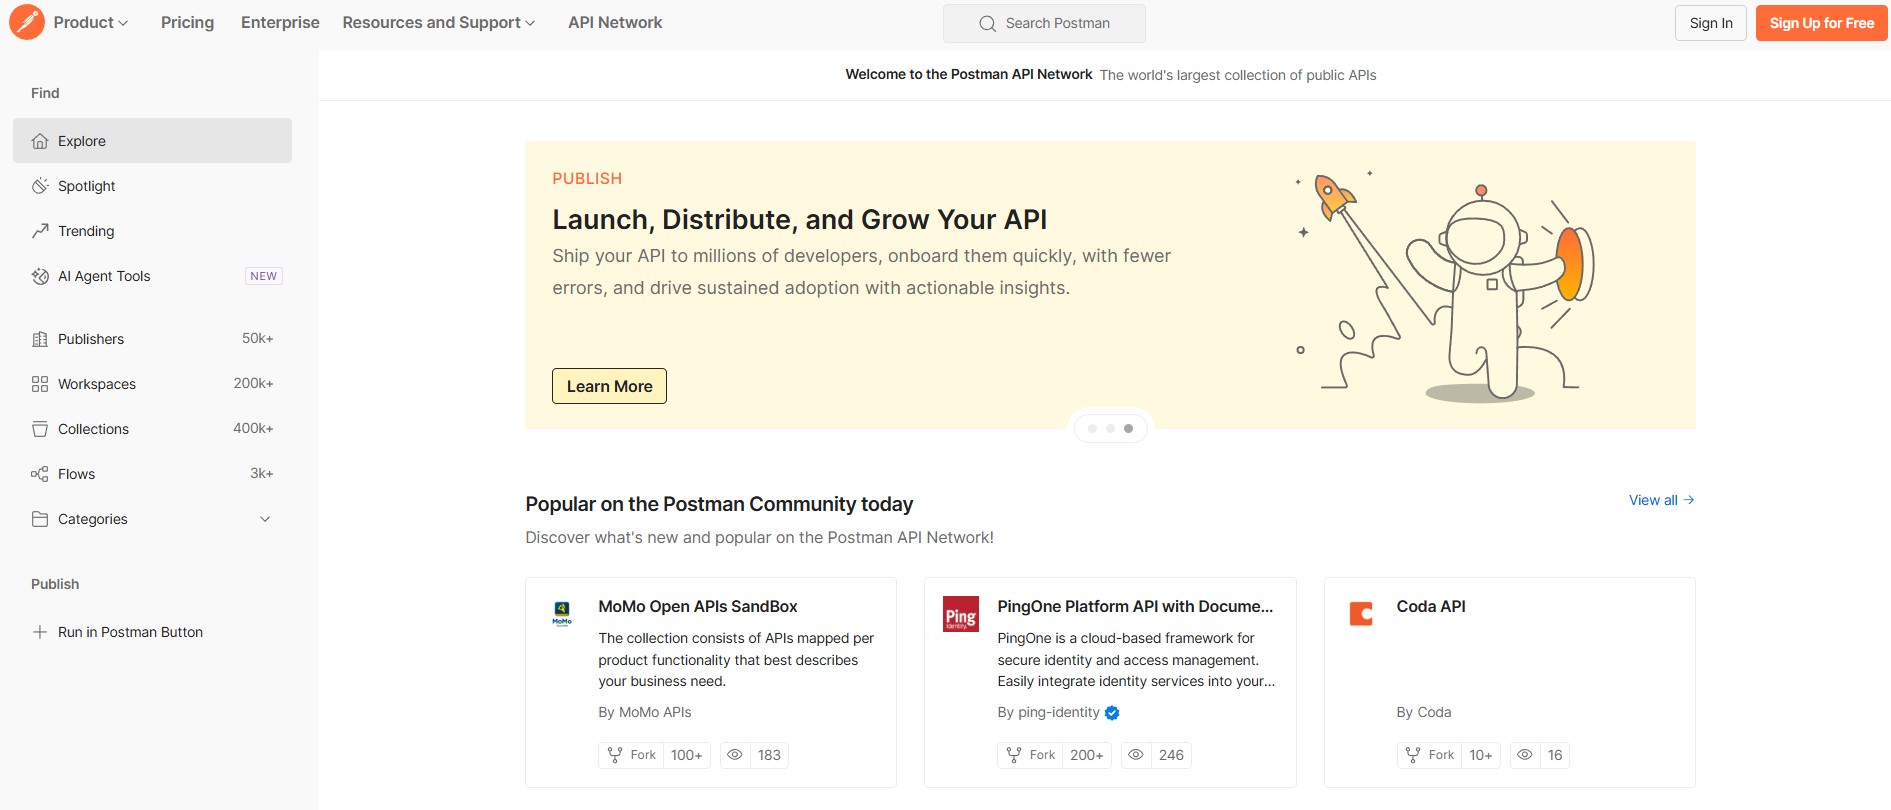Image resolution: width=1891 pixels, height=810 pixels.
Task: Select the first carousel dot
Action: click(1092, 429)
